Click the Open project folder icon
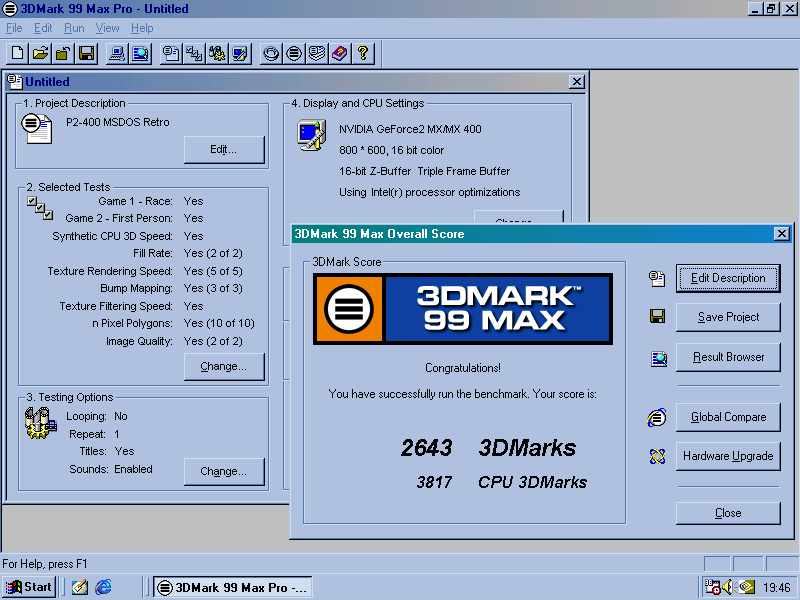This screenshot has height=600, width=800. point(40,53)
